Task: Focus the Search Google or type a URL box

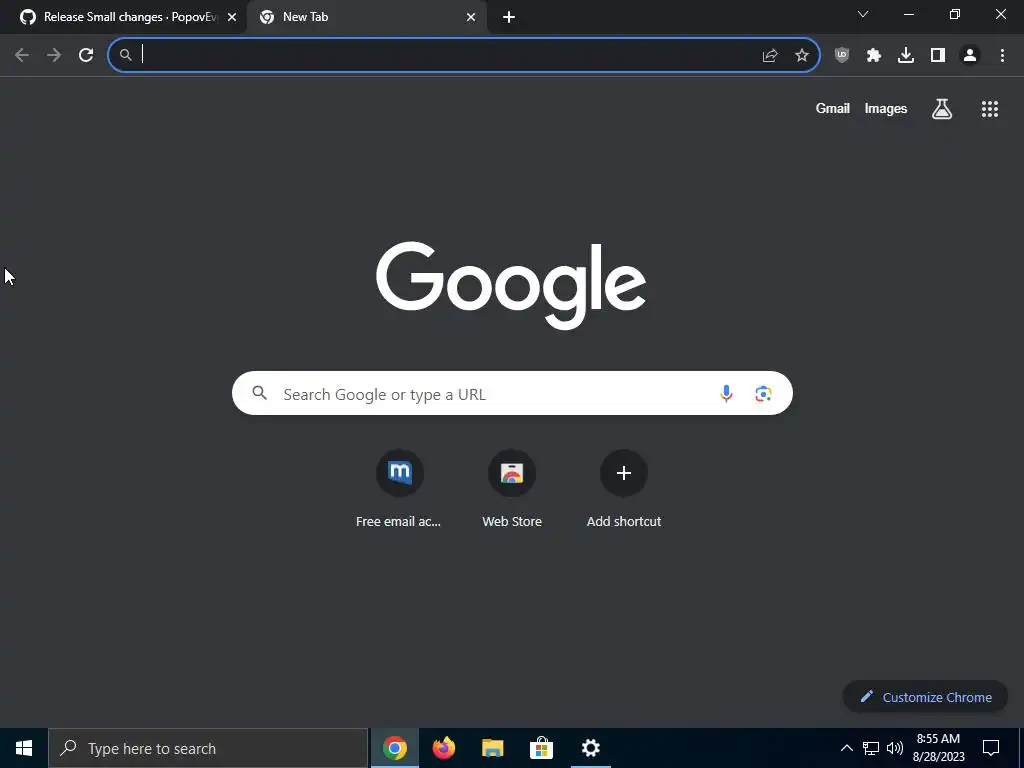Action: 512,393
